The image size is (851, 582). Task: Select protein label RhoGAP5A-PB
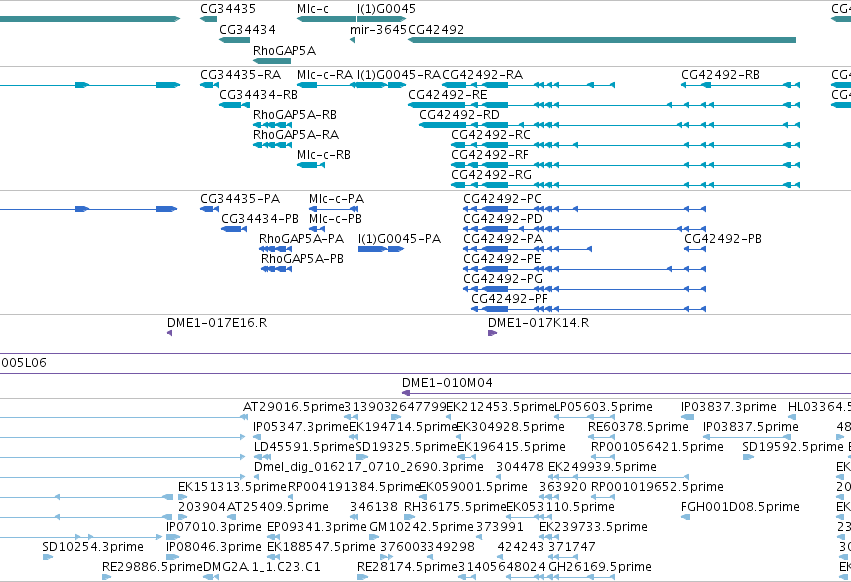tap(302, 259)
